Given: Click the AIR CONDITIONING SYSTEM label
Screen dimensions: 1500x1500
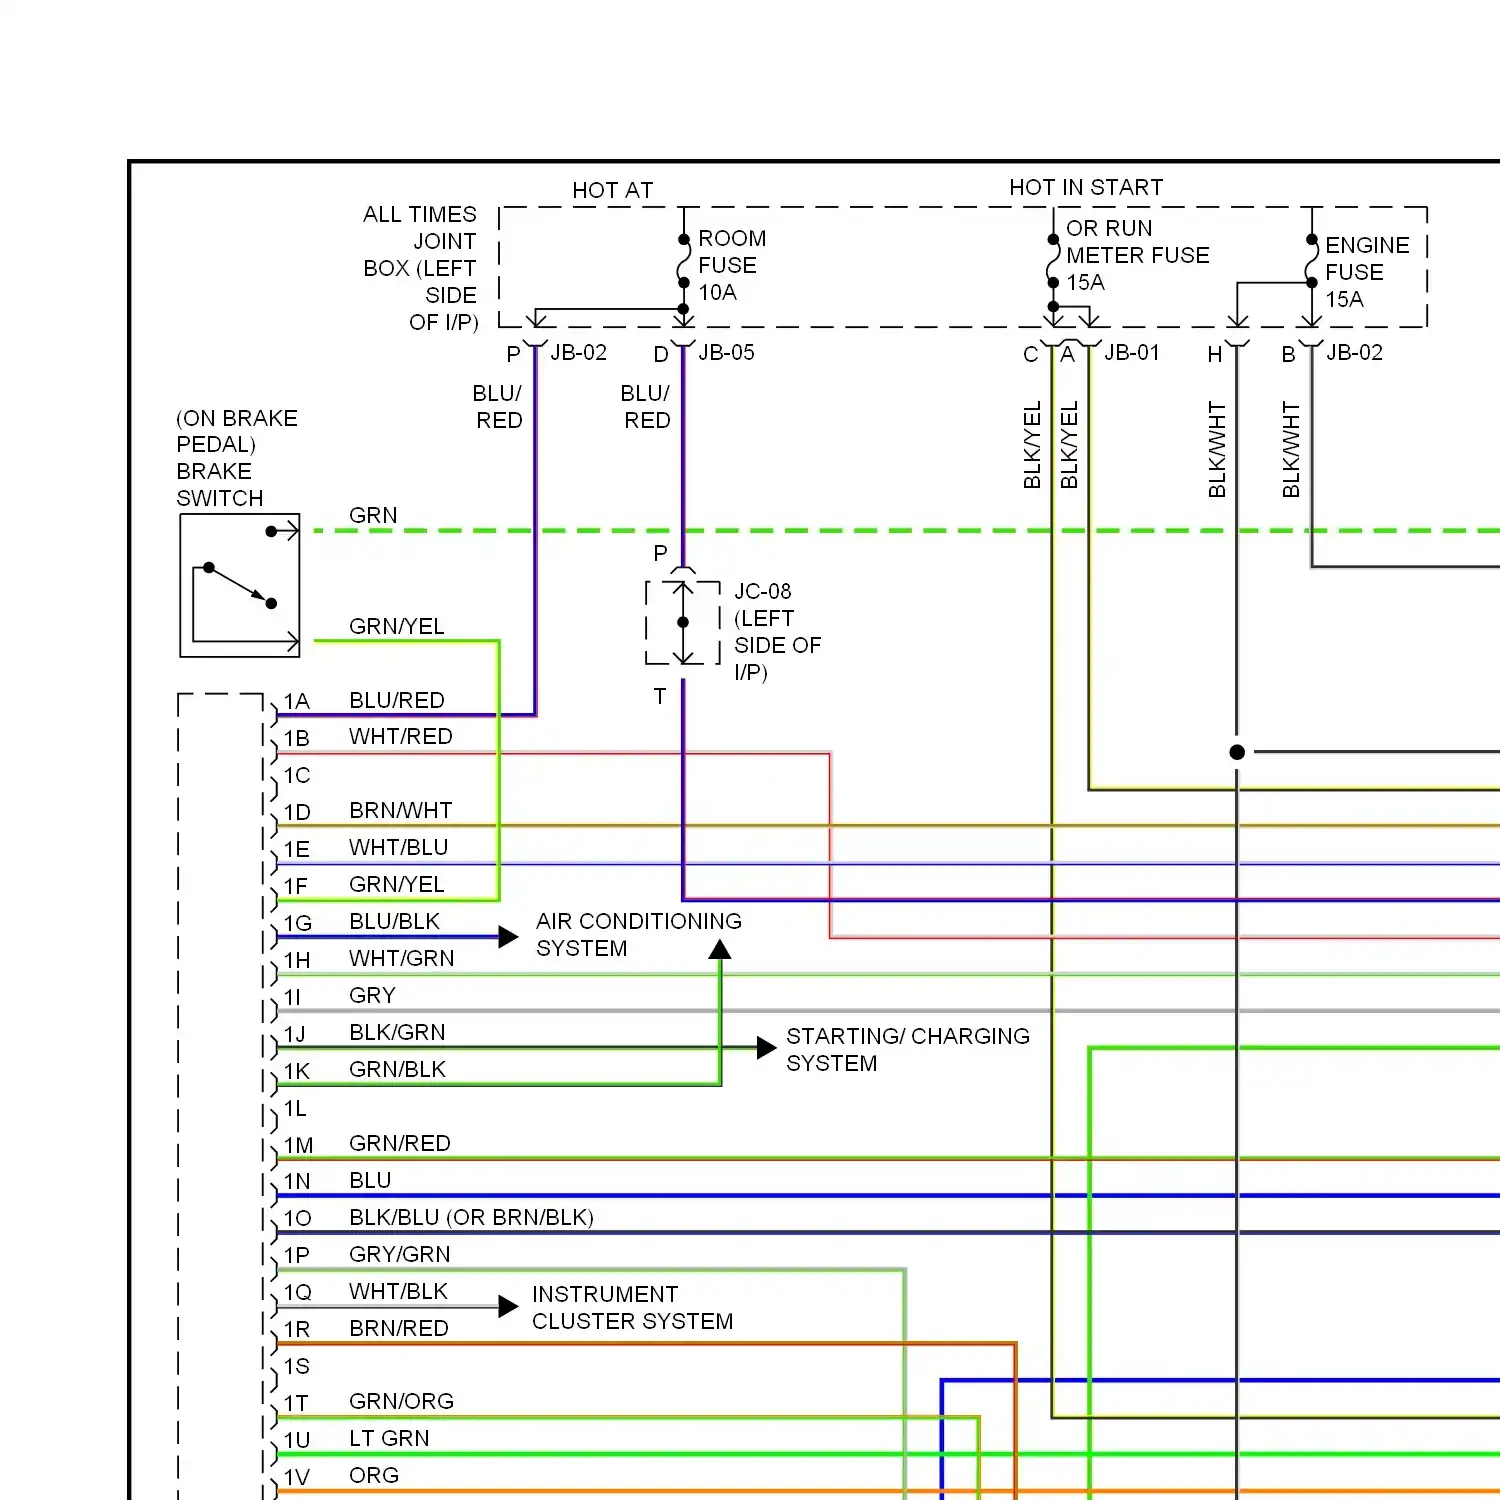Looking at the screenshot, I should click(639, 934).
